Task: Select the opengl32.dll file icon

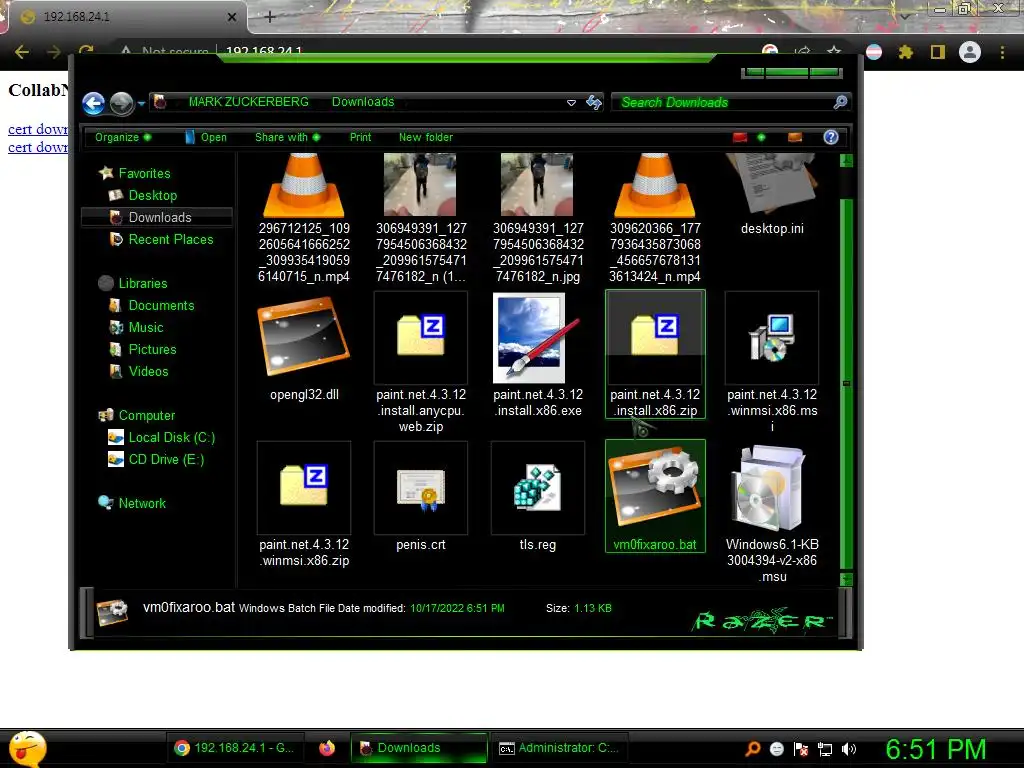Action: (x=304, y=337)
